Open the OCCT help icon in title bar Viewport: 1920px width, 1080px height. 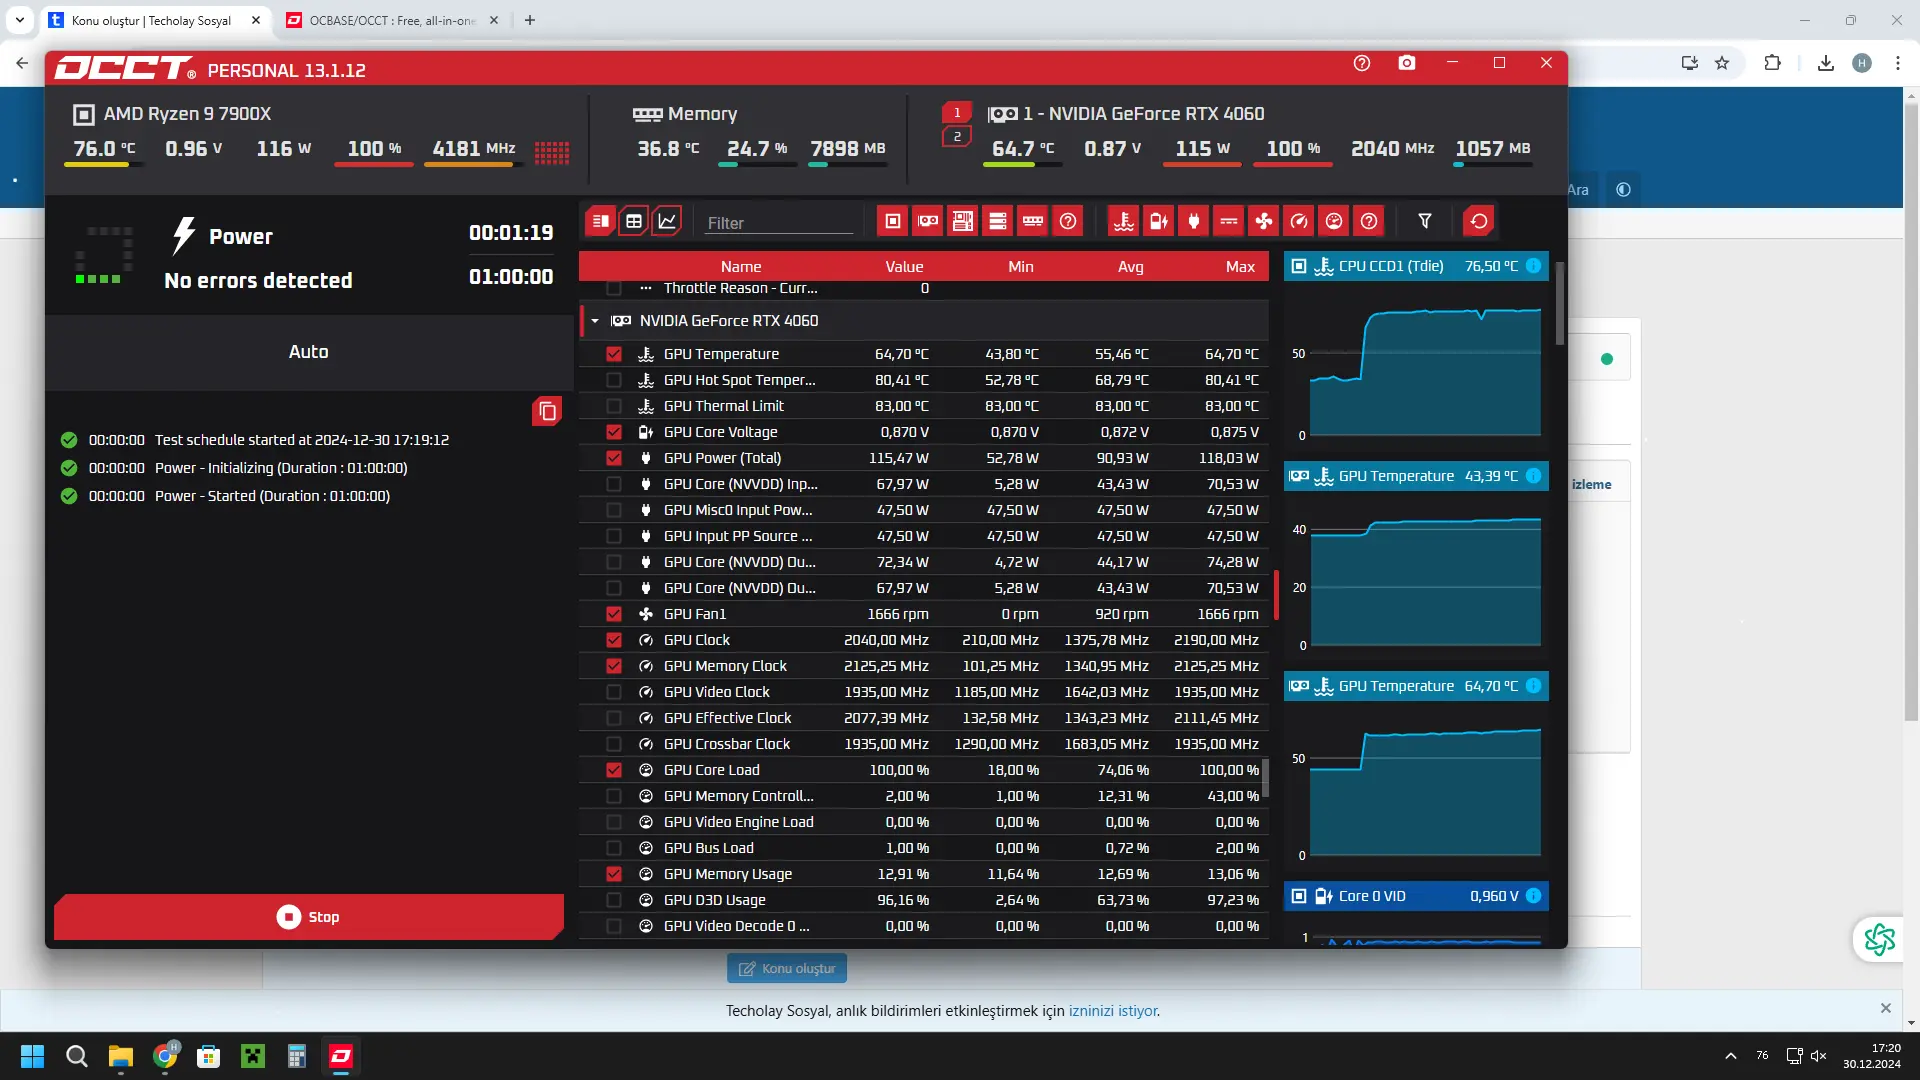pyautogui.click(x=1362, y=63)
